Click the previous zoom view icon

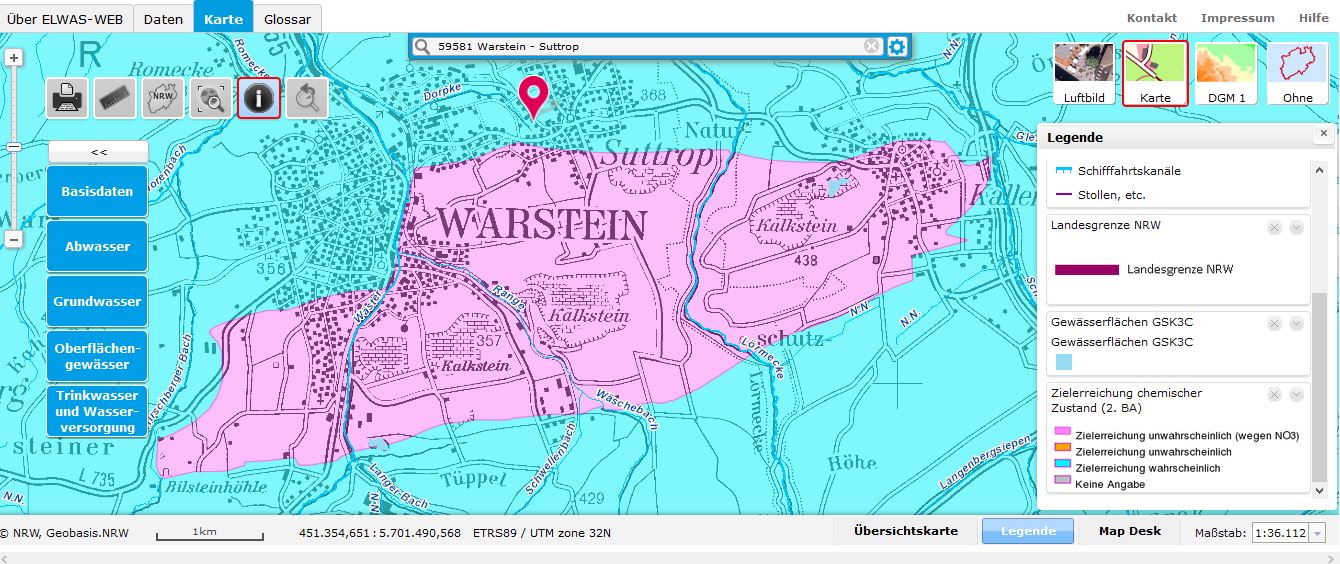tap(307, 98)
